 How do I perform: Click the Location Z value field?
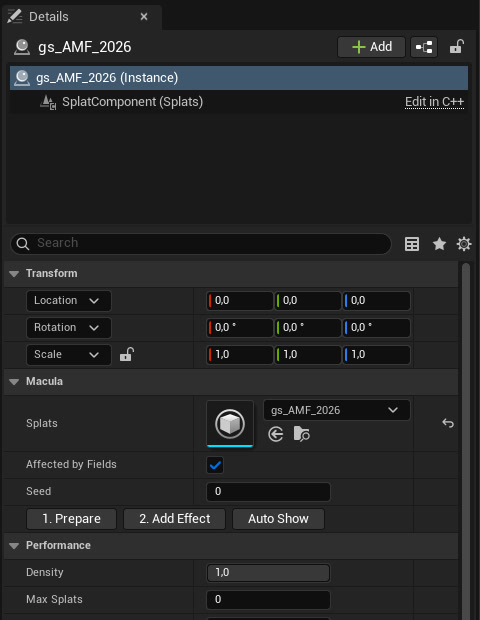click(376, 301)
